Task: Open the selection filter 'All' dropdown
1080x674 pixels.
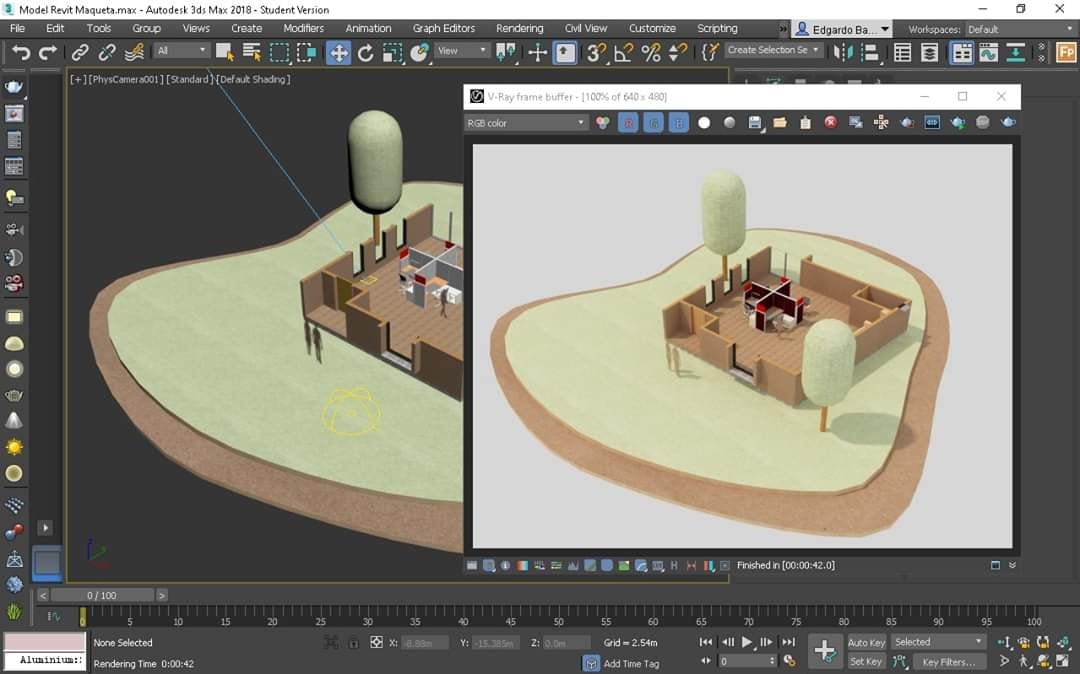Action: [182, 50]
